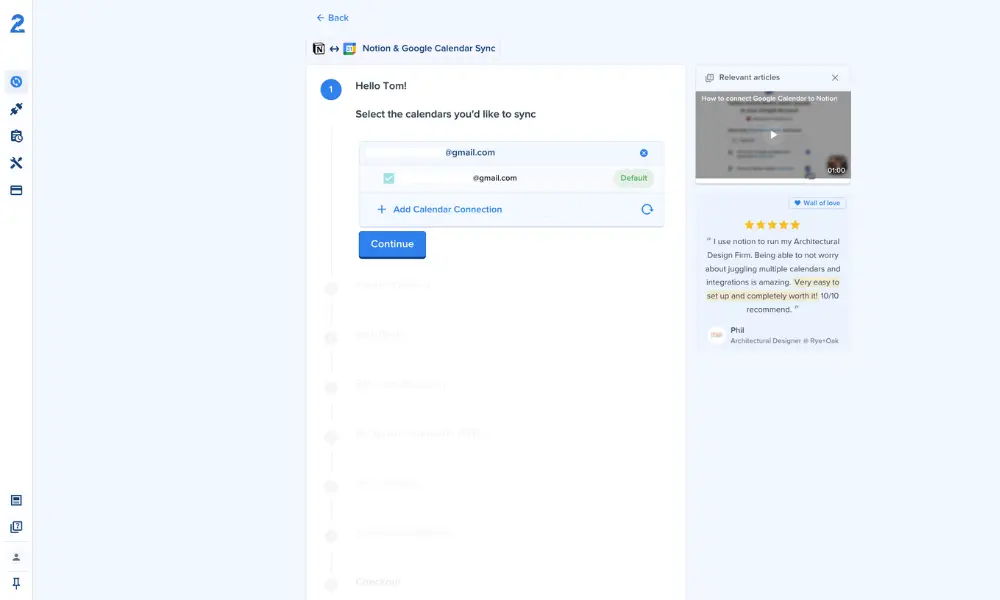Click the Relevant articles book icon
The image size is (1000, 600).
709,78
